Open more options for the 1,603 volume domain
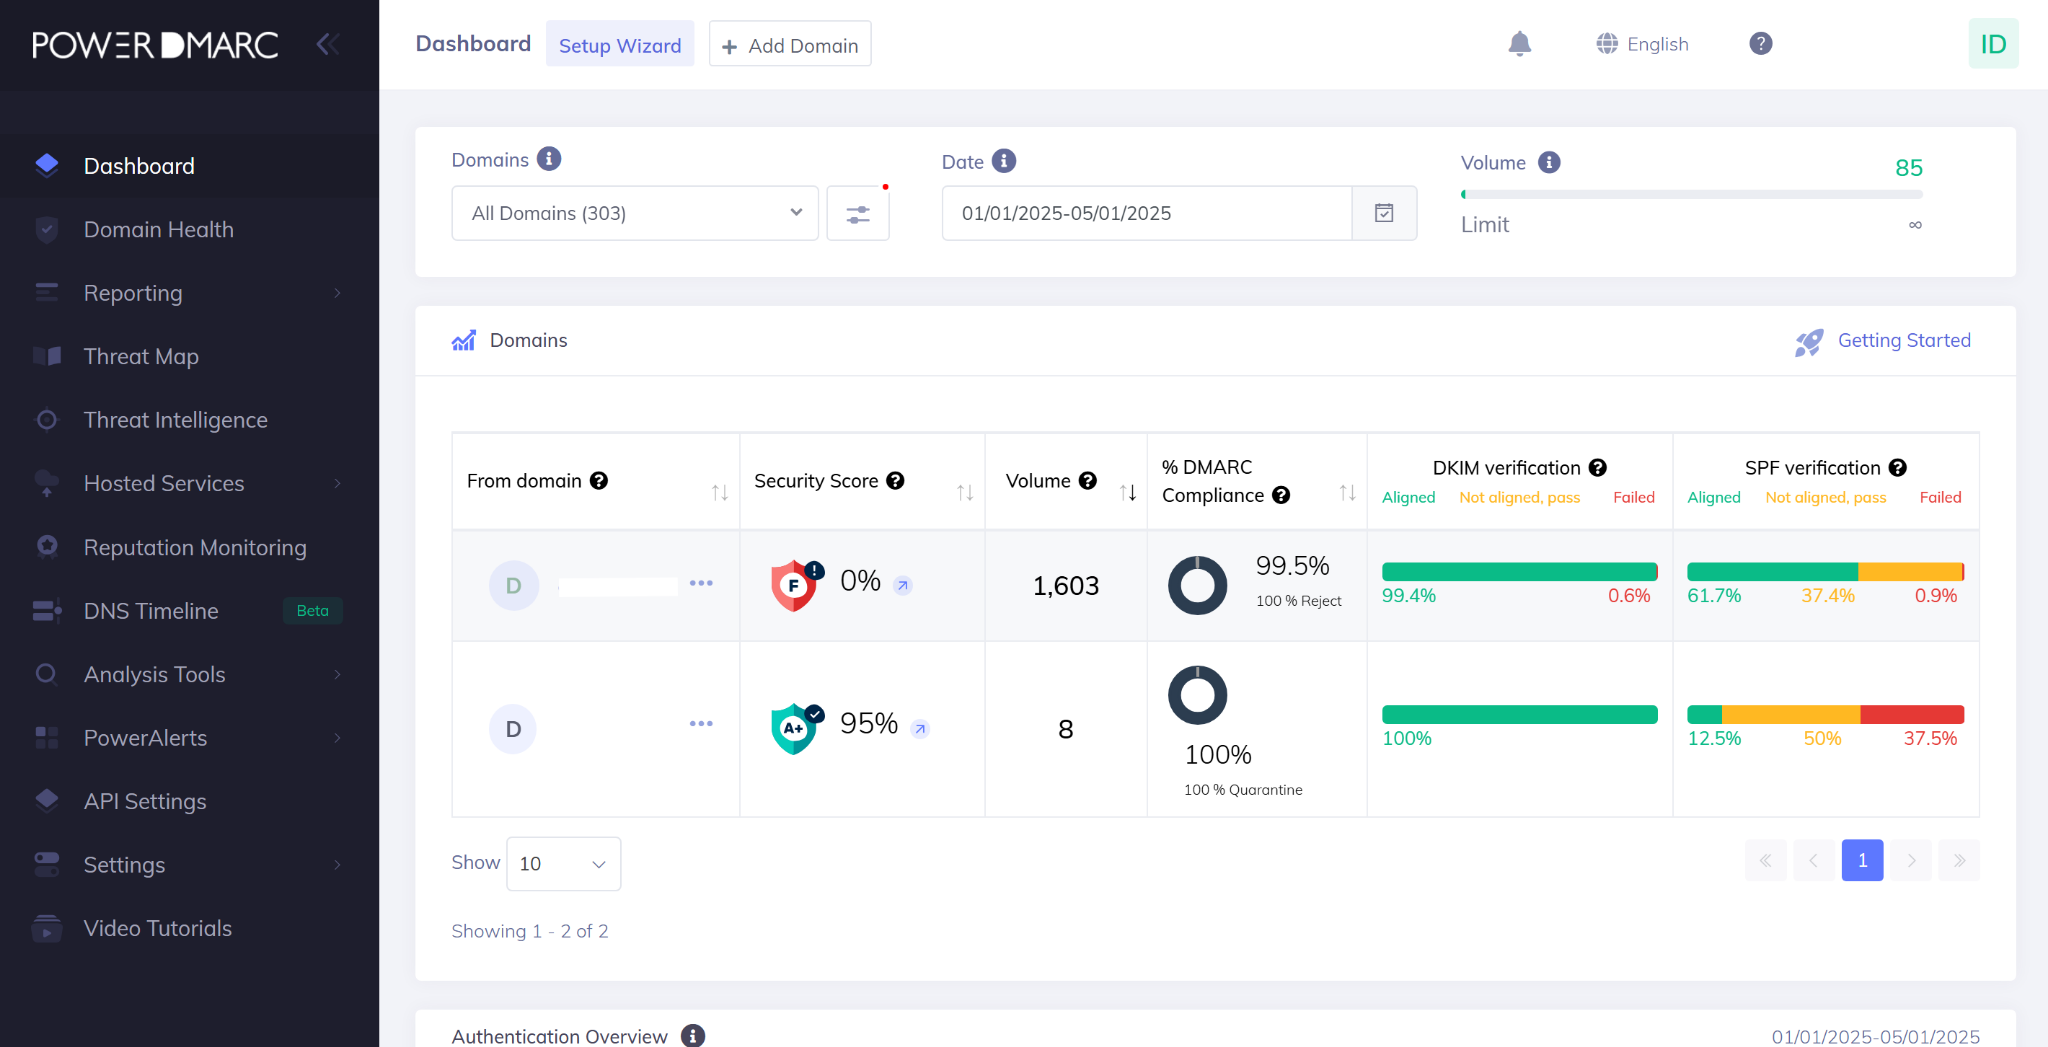This screenshot has height=1047, width=2048. pyautogui.click(x=701, y=583)
